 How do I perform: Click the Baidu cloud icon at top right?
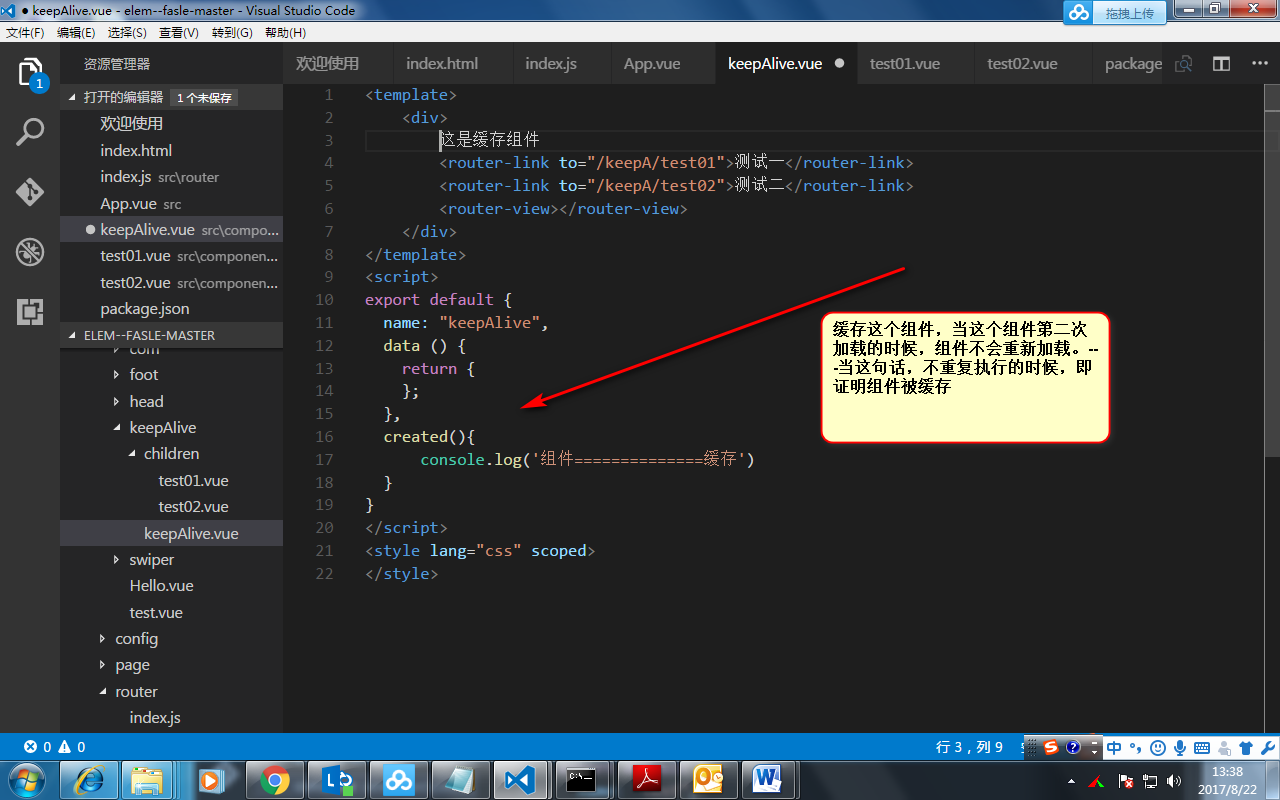pos(1078,12)
